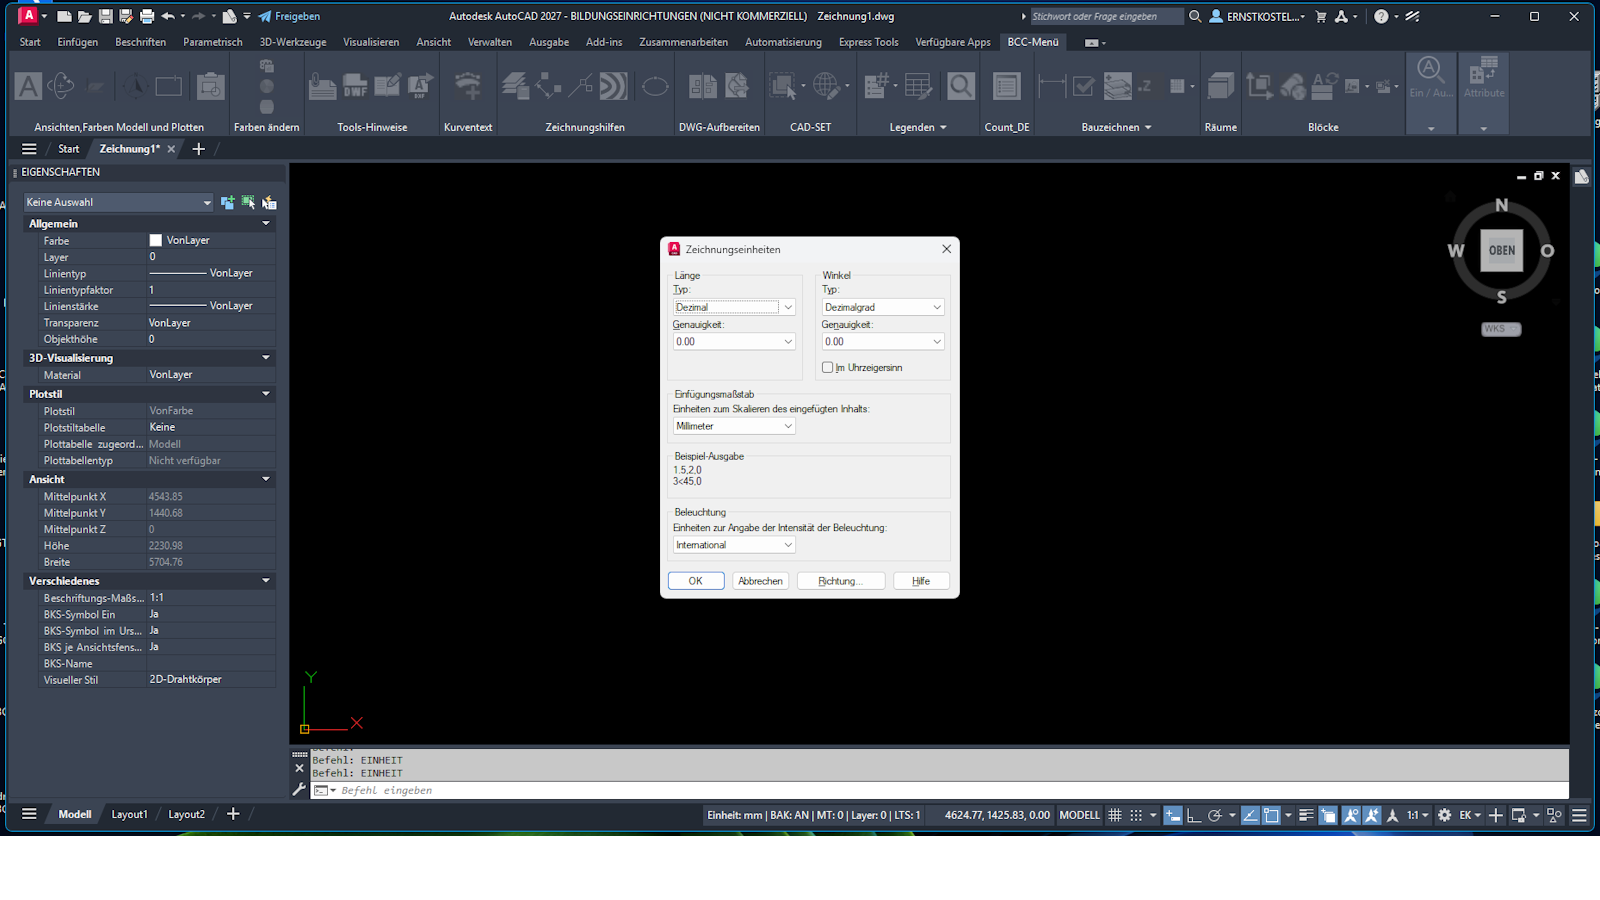Click the Abbrechen button
Viewport: 1600px width, 900px height.
tap(760, 581)
